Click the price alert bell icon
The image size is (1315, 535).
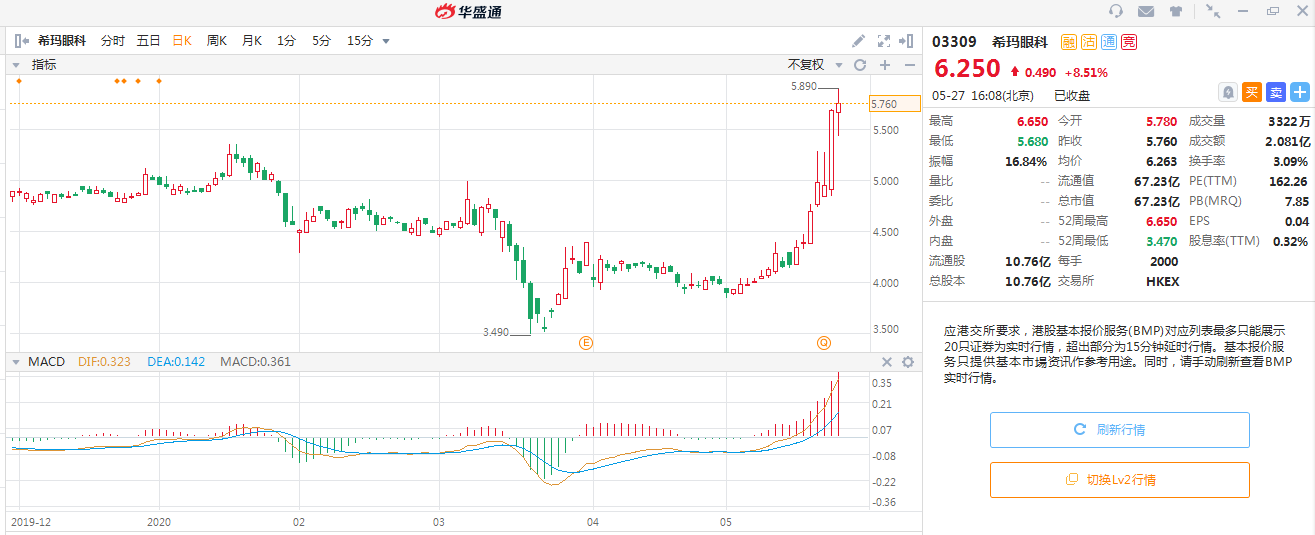pyautogui.click(x=1227, y=92)
